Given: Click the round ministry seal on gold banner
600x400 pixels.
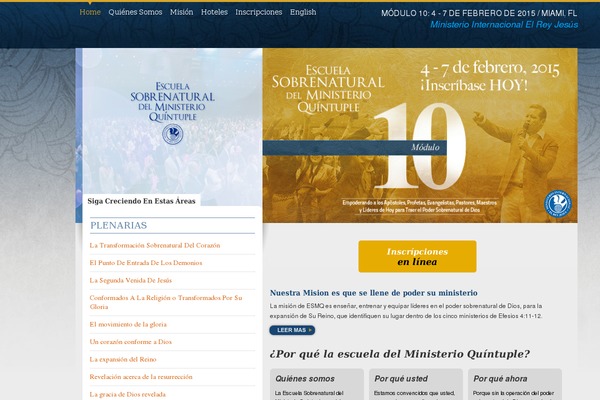Looking at the screenshot, I should coord(558,204).
